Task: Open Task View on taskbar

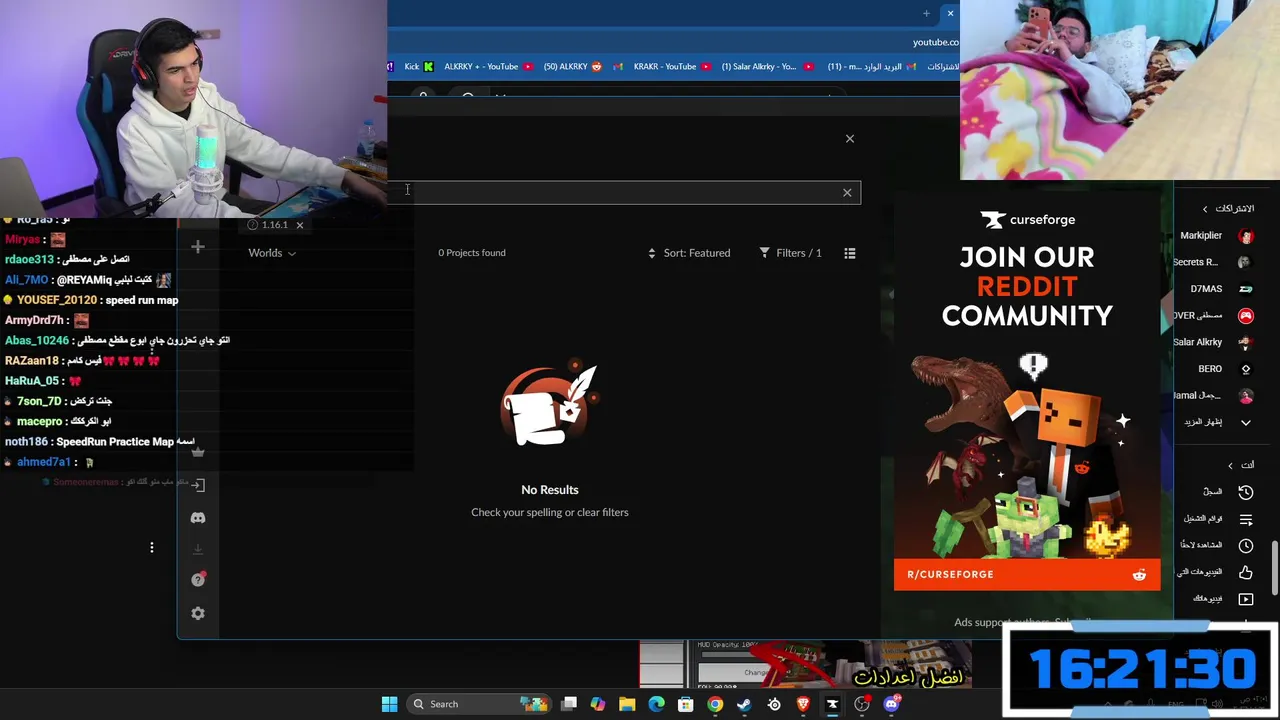Action: pyautogui.click(x=569, y=704)
